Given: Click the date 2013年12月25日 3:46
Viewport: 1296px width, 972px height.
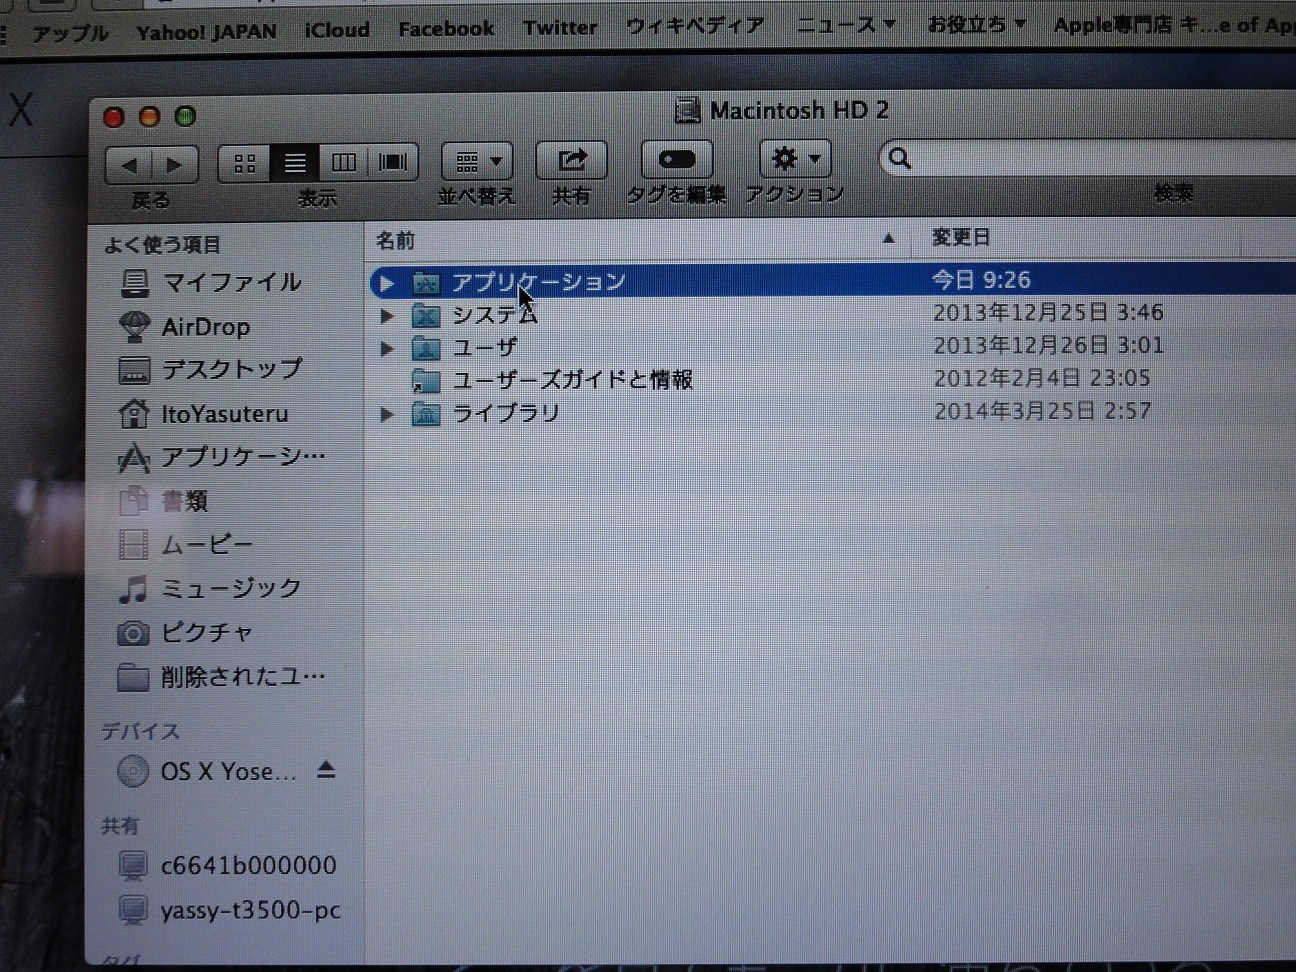Looking at the screenshot, I should pos(1048,313).
